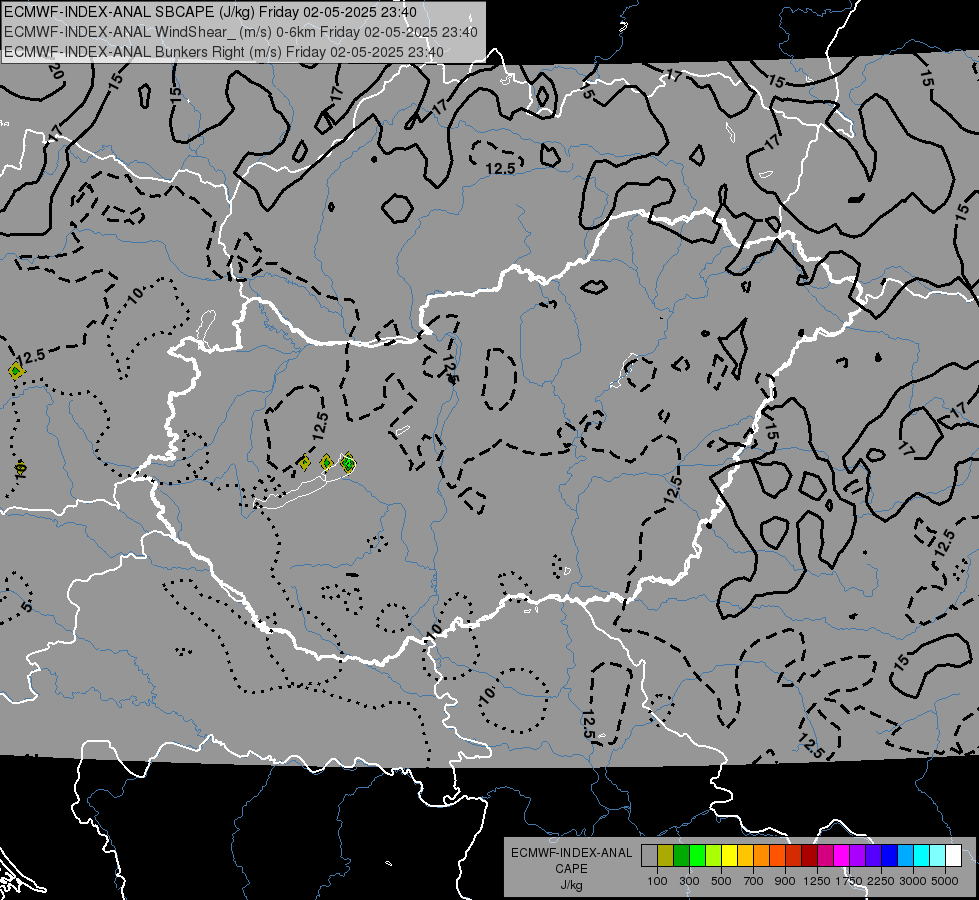Choose the bright cyan legend swatch
The image size is (979, 900).
click(x=922, y=856)
